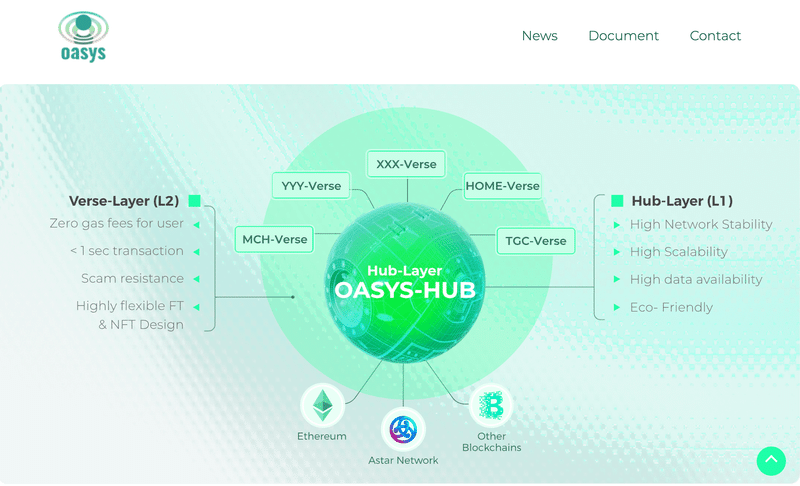Screen dimensions: 800x486
Task: Click arrow bullet beside Scam resistance
Action: click(x=196, y=279)
